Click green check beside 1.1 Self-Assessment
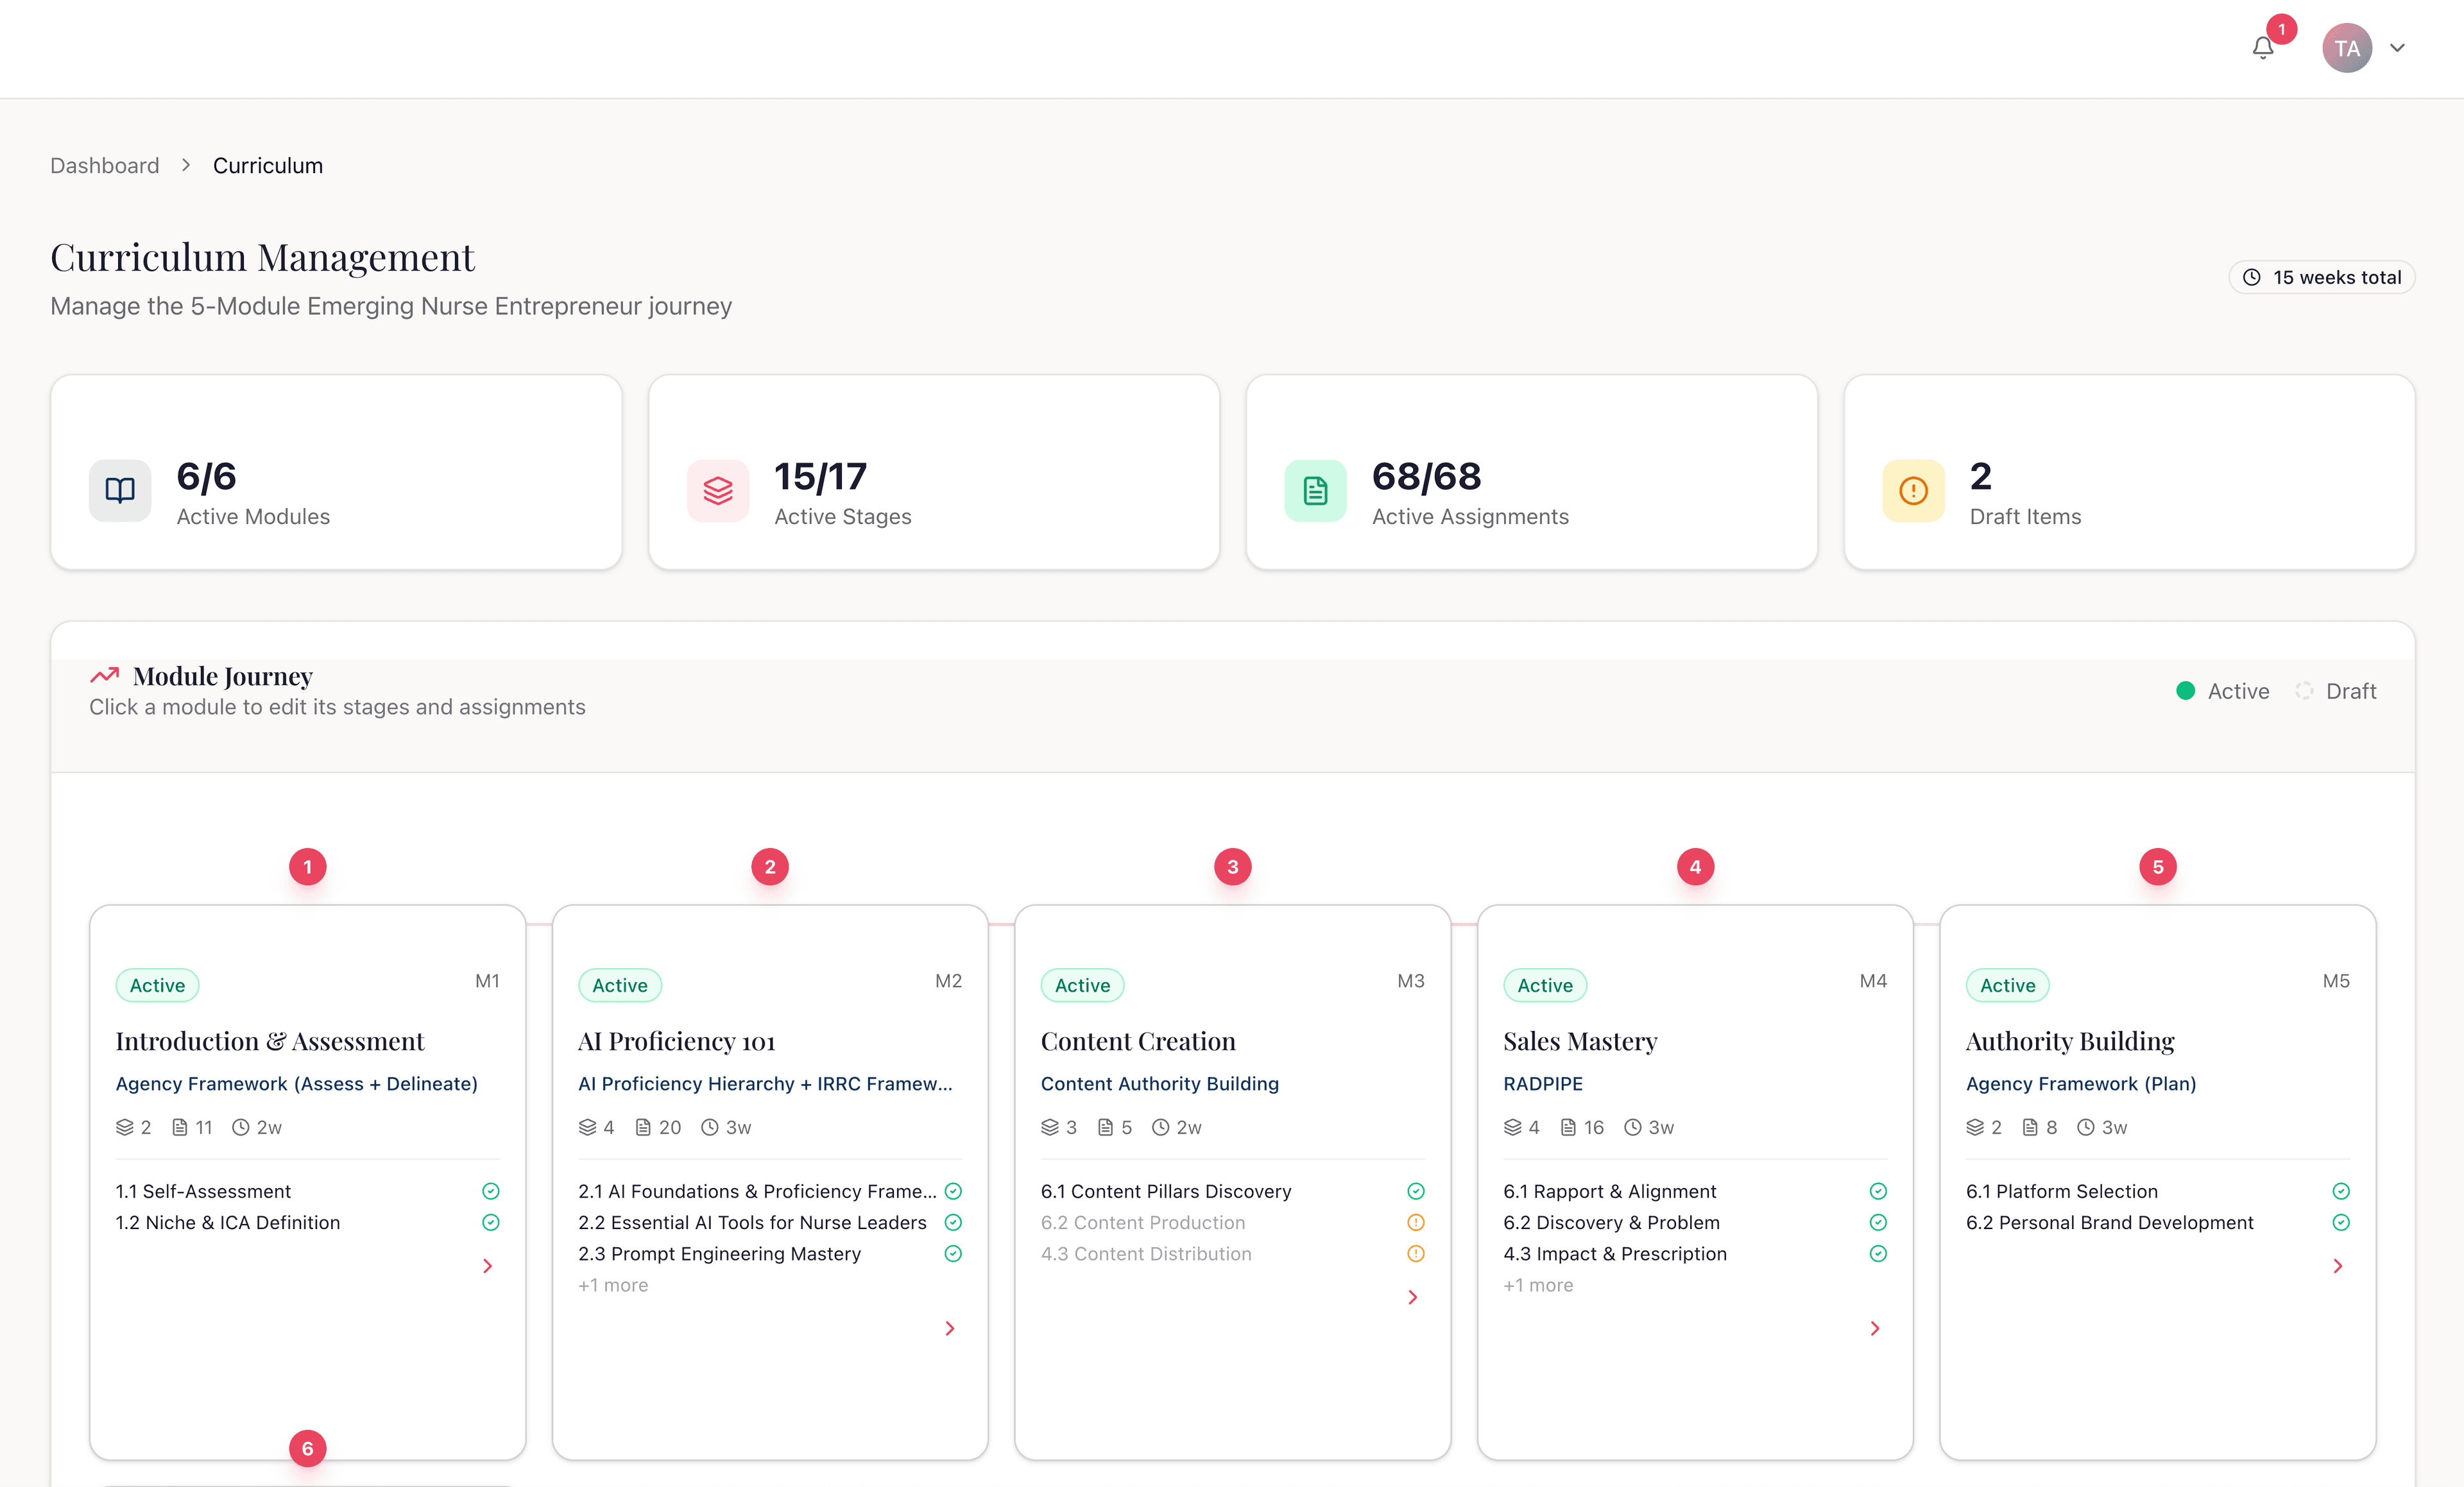 tap(491, 1191)
